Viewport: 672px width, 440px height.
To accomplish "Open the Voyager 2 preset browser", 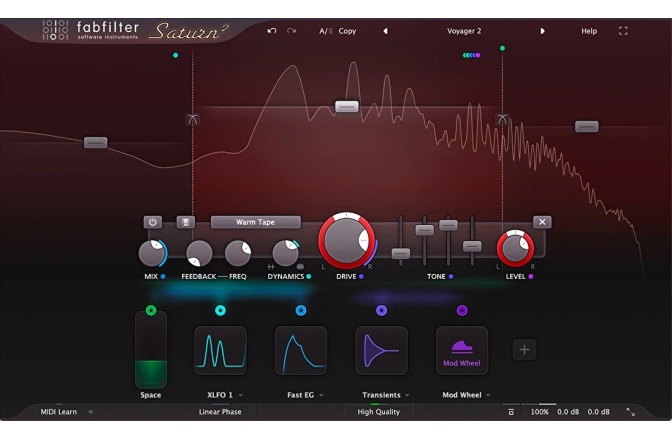I will [464, 31].
